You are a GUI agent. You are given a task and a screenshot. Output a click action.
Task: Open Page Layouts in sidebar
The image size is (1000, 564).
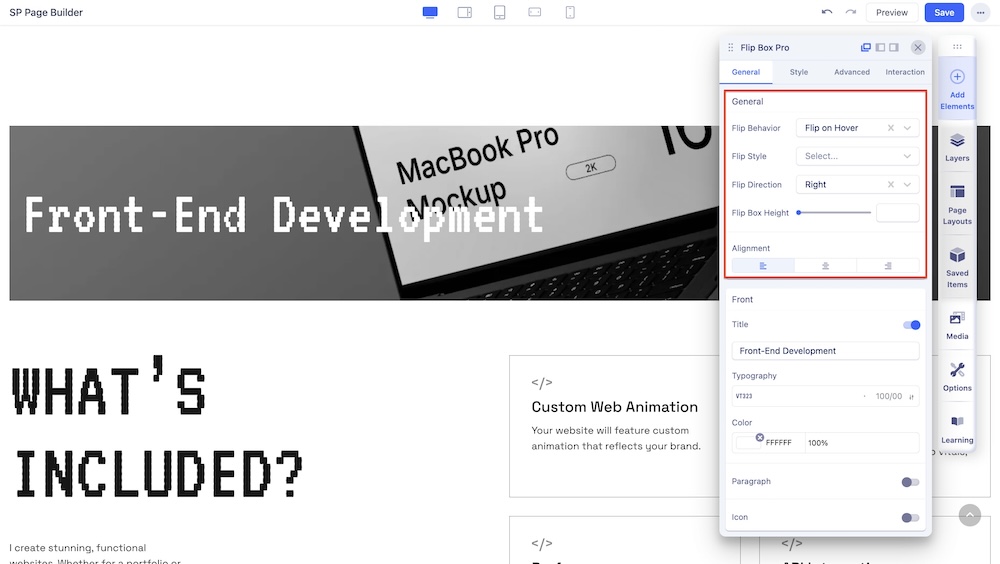pos(957,204)
